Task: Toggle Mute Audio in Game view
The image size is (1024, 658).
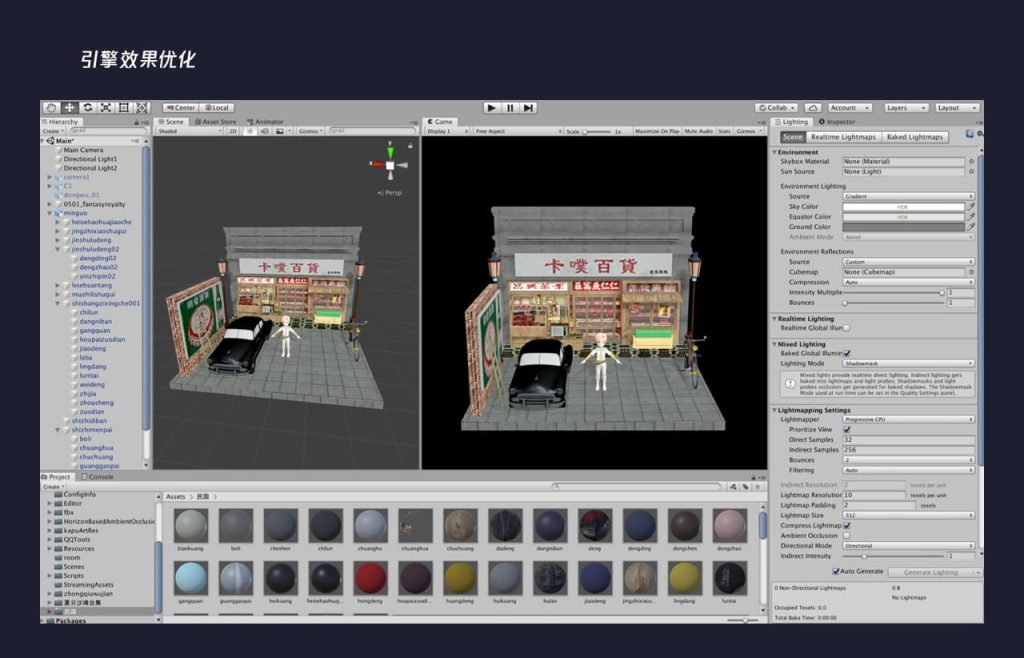Action: click(699, 131)
